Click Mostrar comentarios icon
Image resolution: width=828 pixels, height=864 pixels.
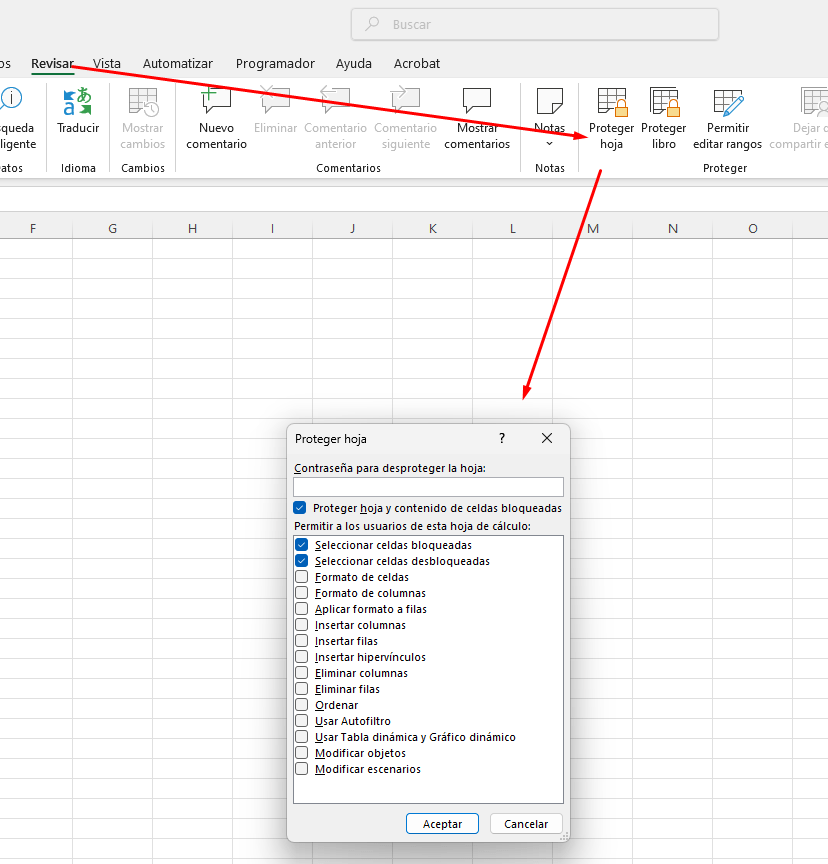tap(477, 102)
